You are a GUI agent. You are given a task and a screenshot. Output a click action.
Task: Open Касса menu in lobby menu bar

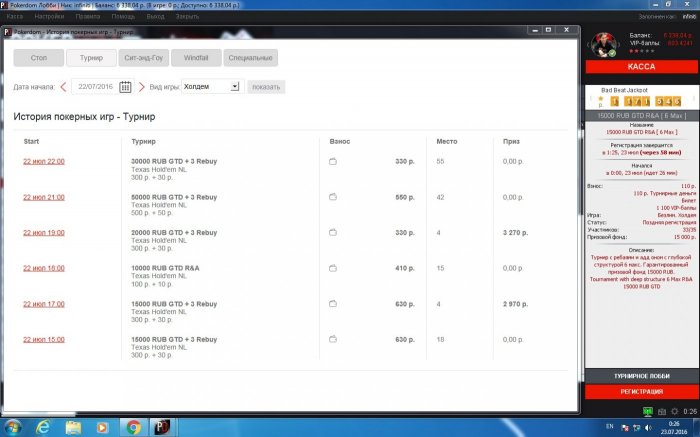15,17
